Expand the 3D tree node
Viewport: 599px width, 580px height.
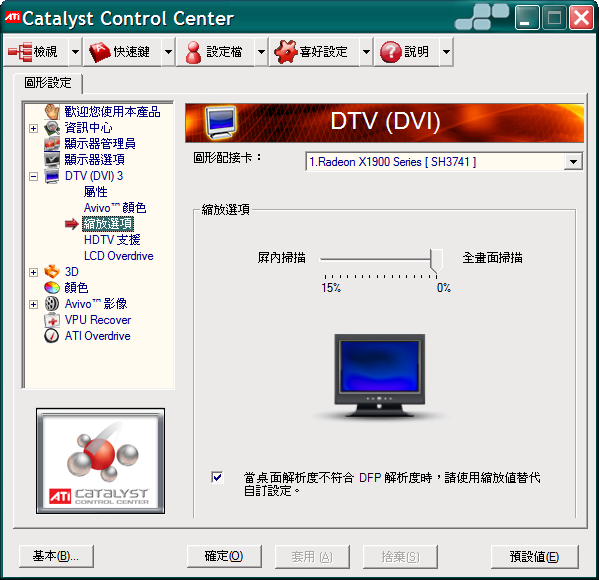coord(34,272)
